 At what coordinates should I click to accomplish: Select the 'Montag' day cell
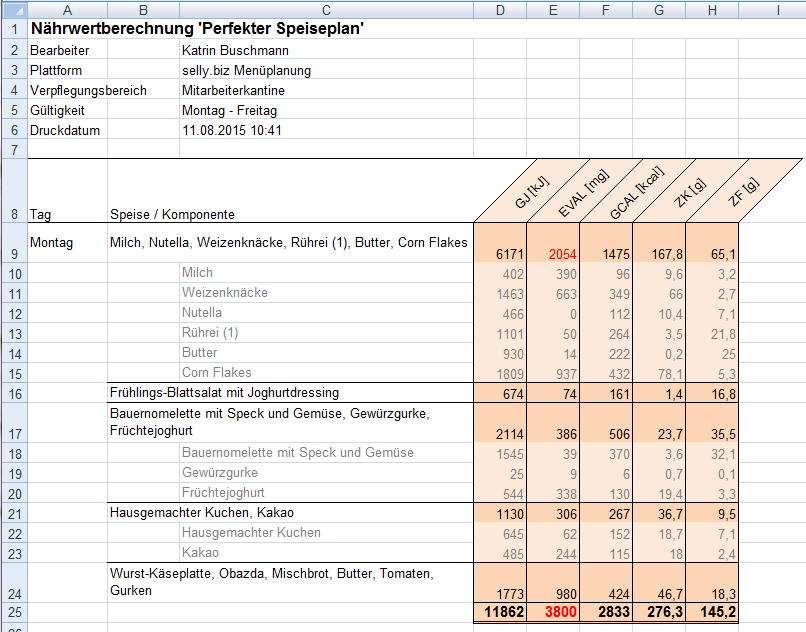click(x=51, y=243)
